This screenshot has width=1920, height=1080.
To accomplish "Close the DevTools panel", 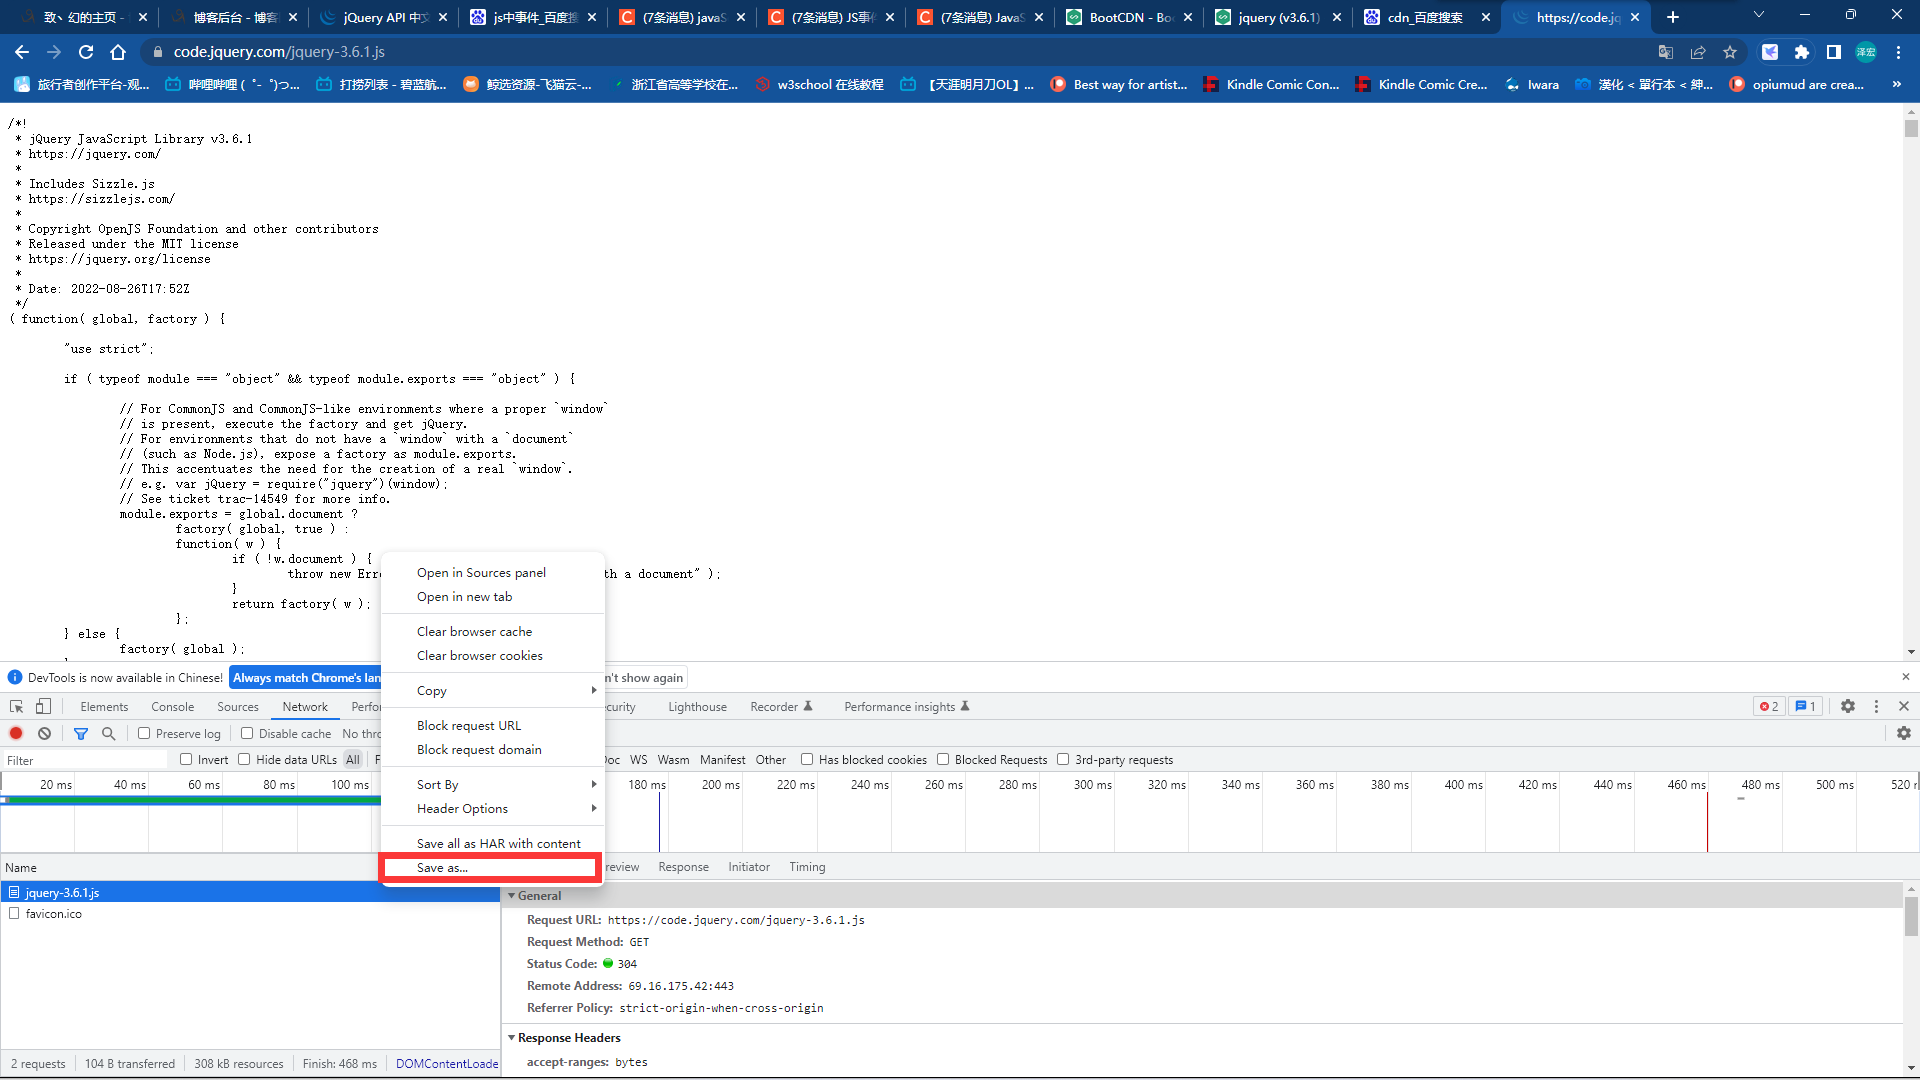I will [1904, 706].
